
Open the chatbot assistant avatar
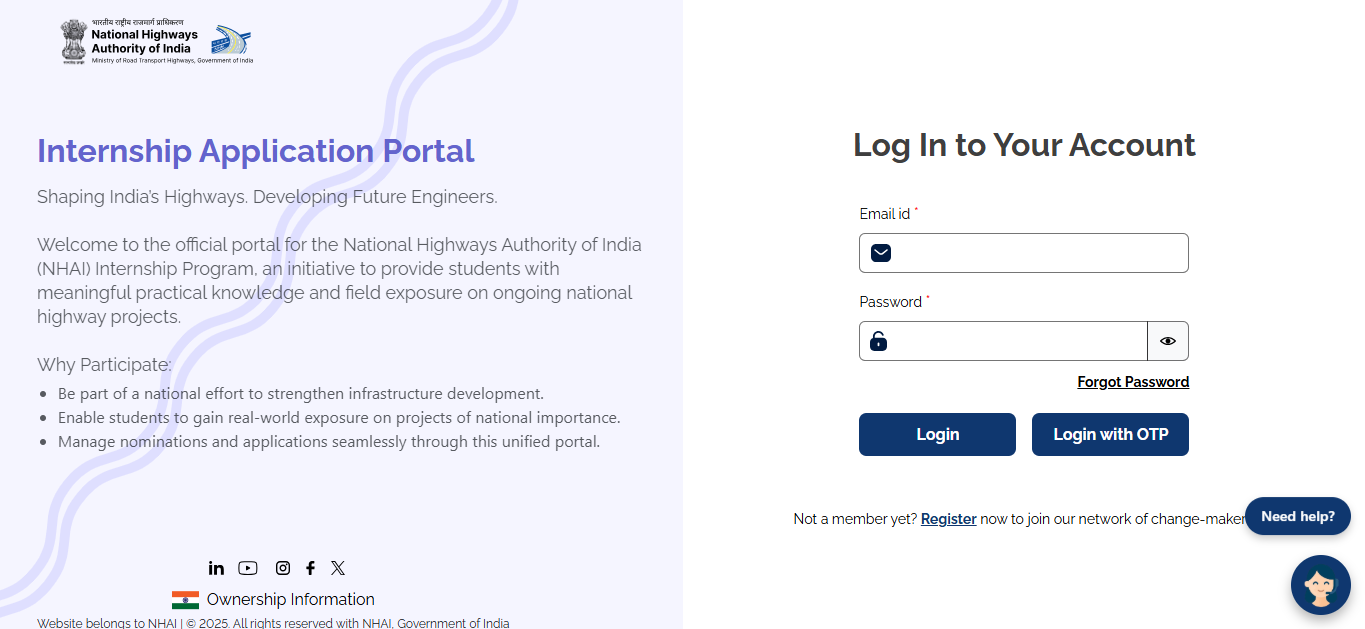pos(1320,585)
